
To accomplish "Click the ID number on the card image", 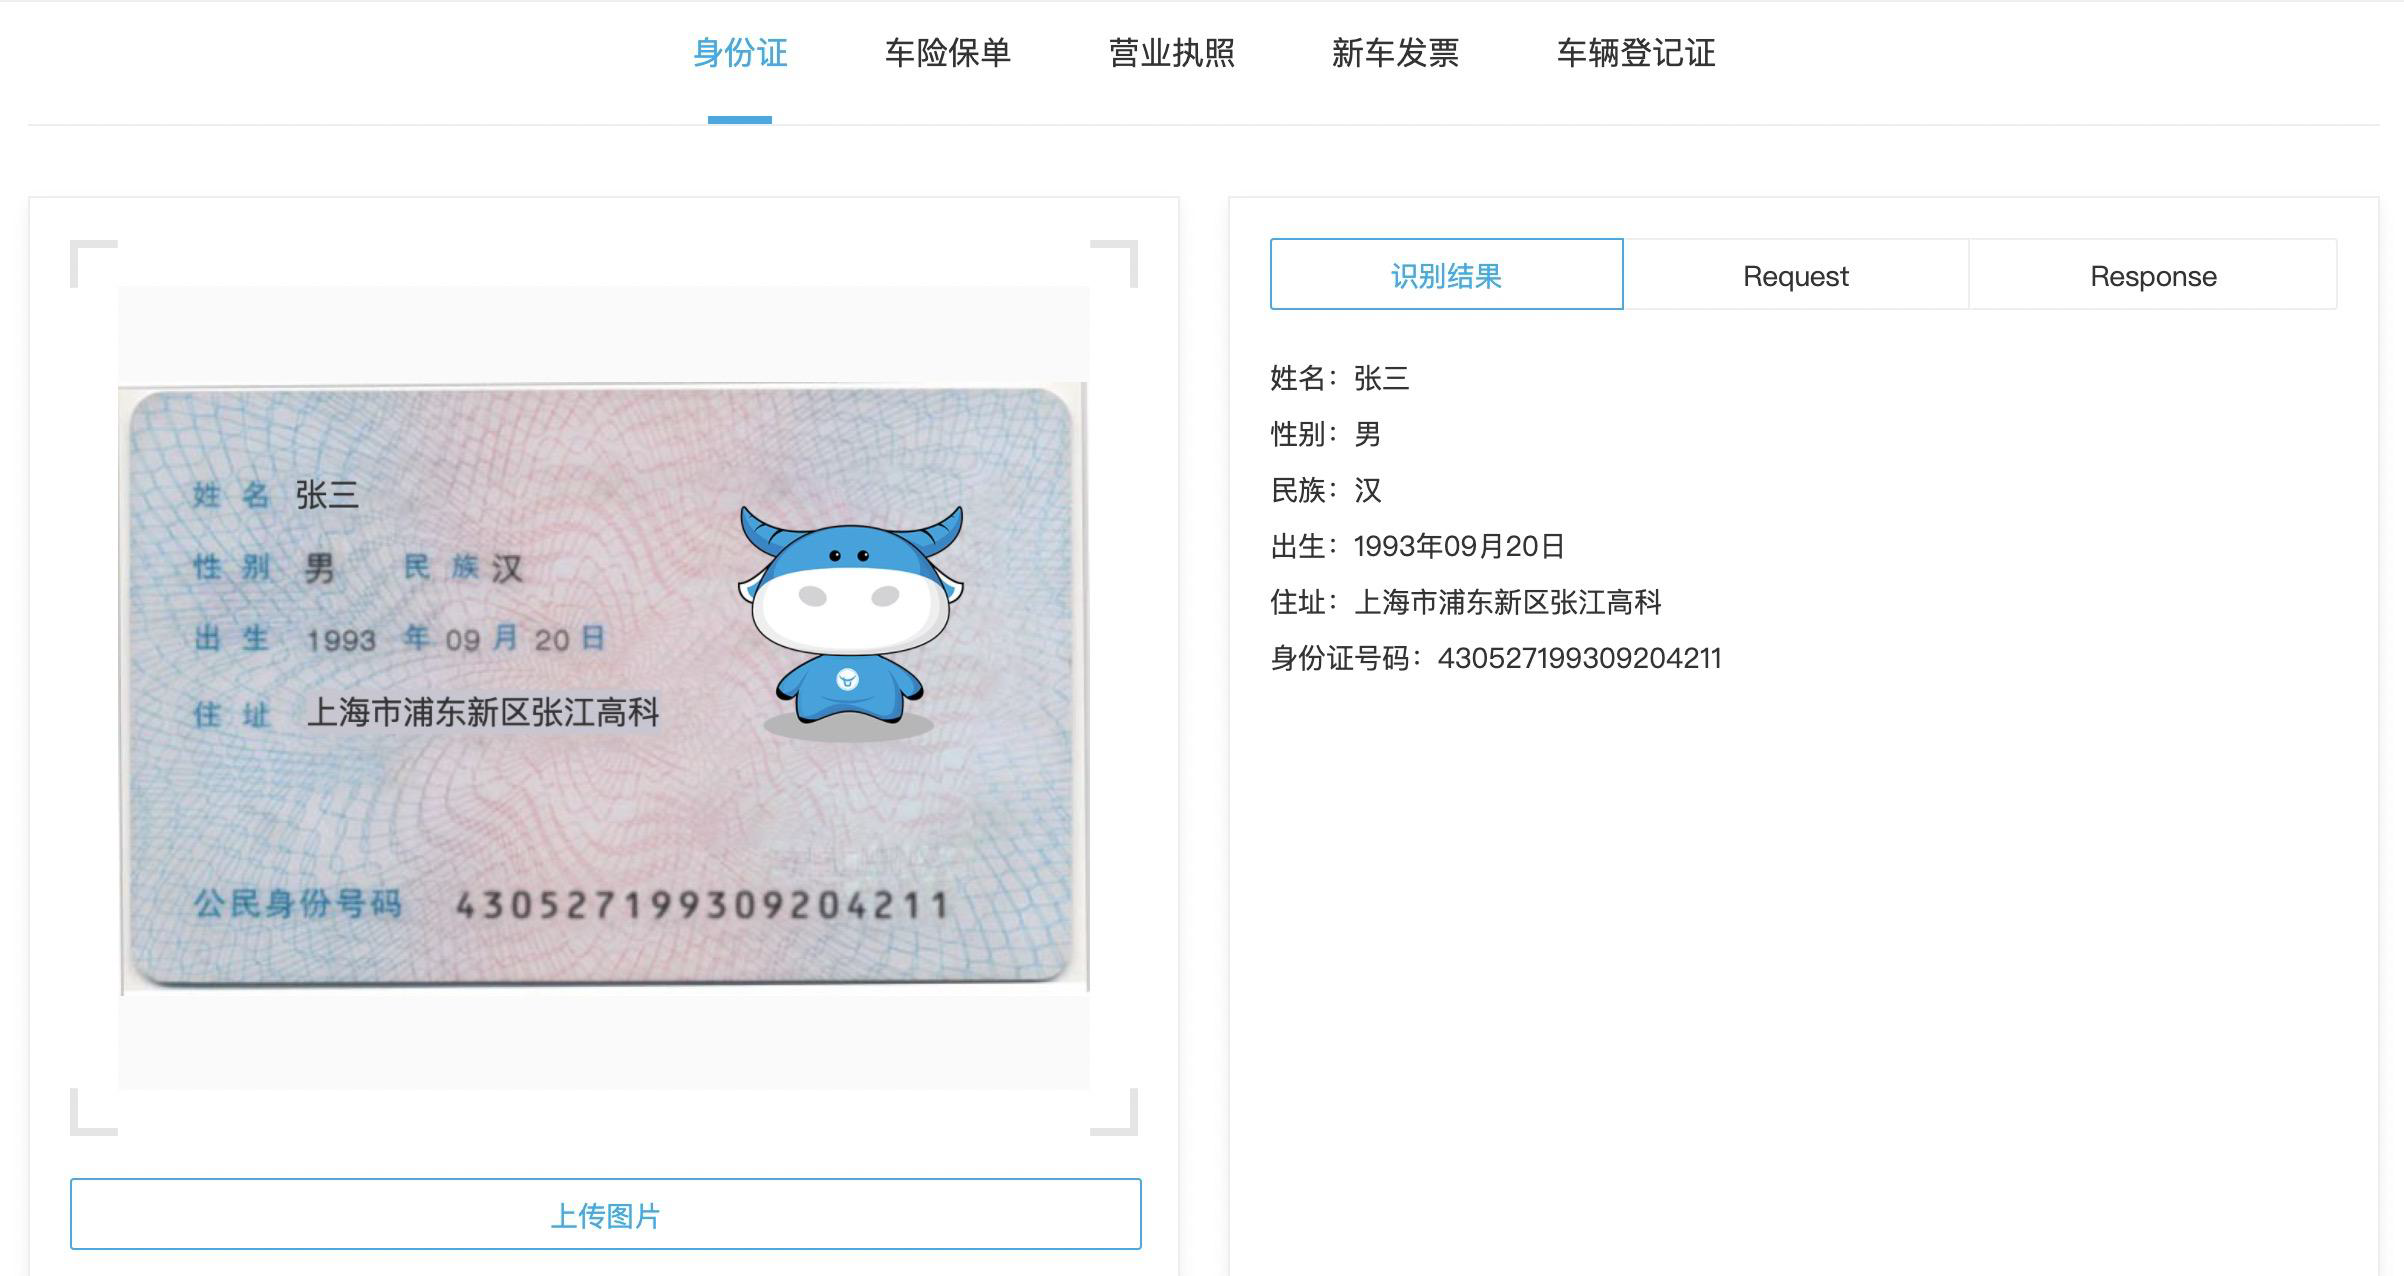I will coord(701,905).
